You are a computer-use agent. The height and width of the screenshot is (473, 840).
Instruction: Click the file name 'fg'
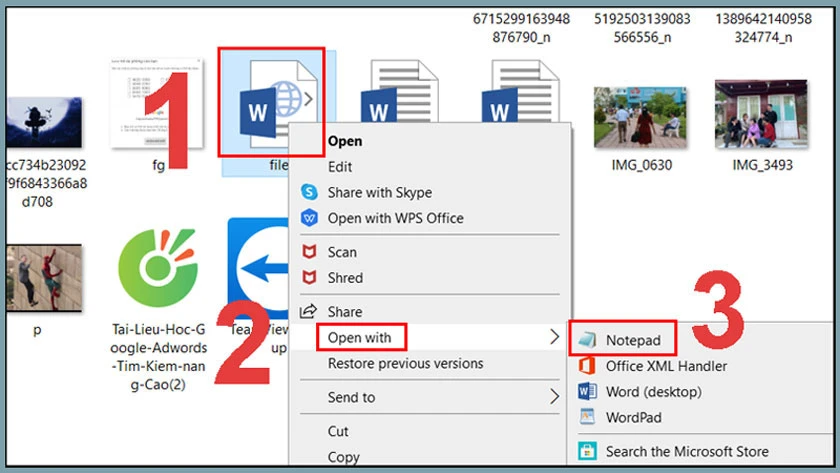pos(159,165)
